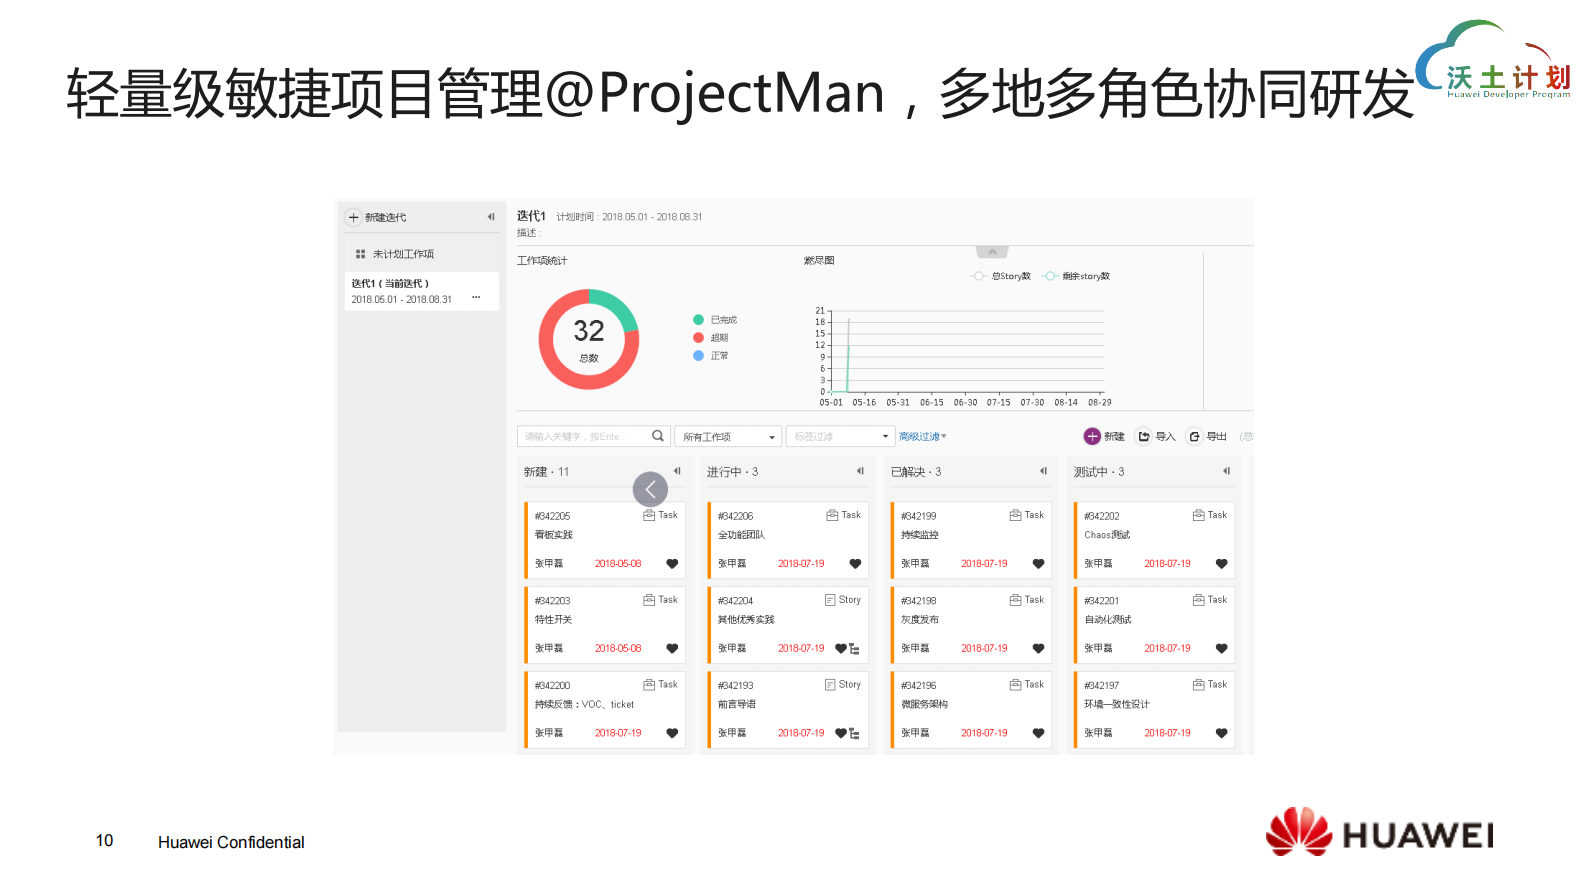The image size is (1587, 892).
Task: Click 新建 create button
Action: (1105, 436)
